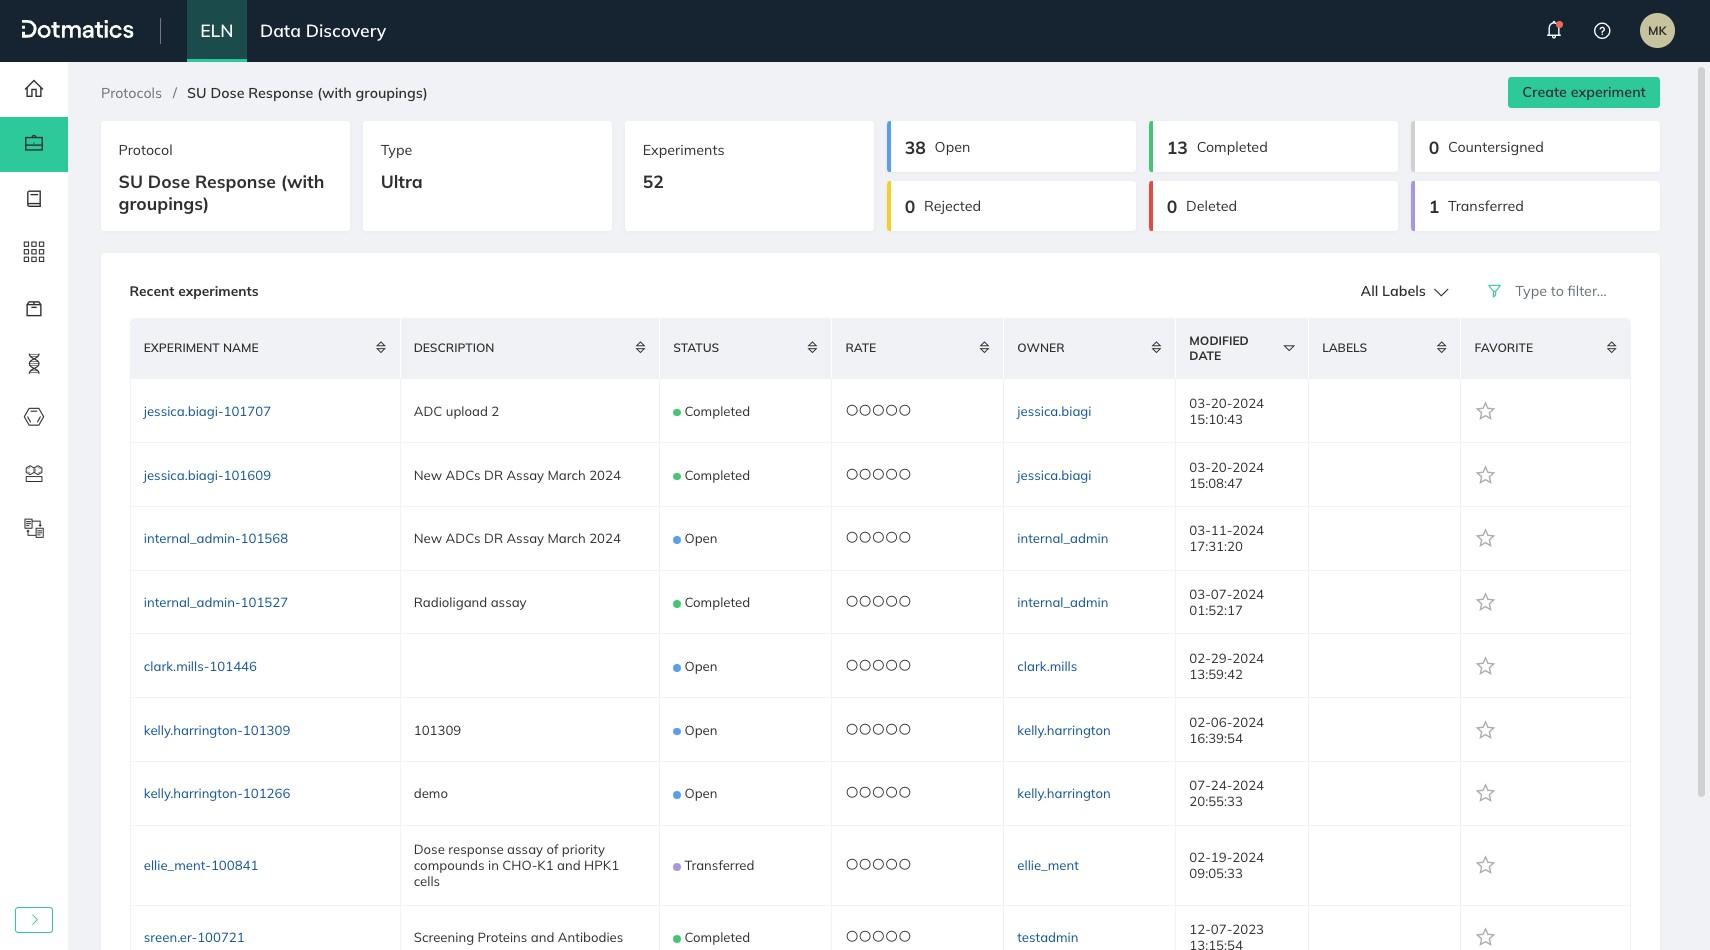Click the filter funnel icon
The height and width of the screenshot is (950, 1710).
click(x=1494, y=291)
